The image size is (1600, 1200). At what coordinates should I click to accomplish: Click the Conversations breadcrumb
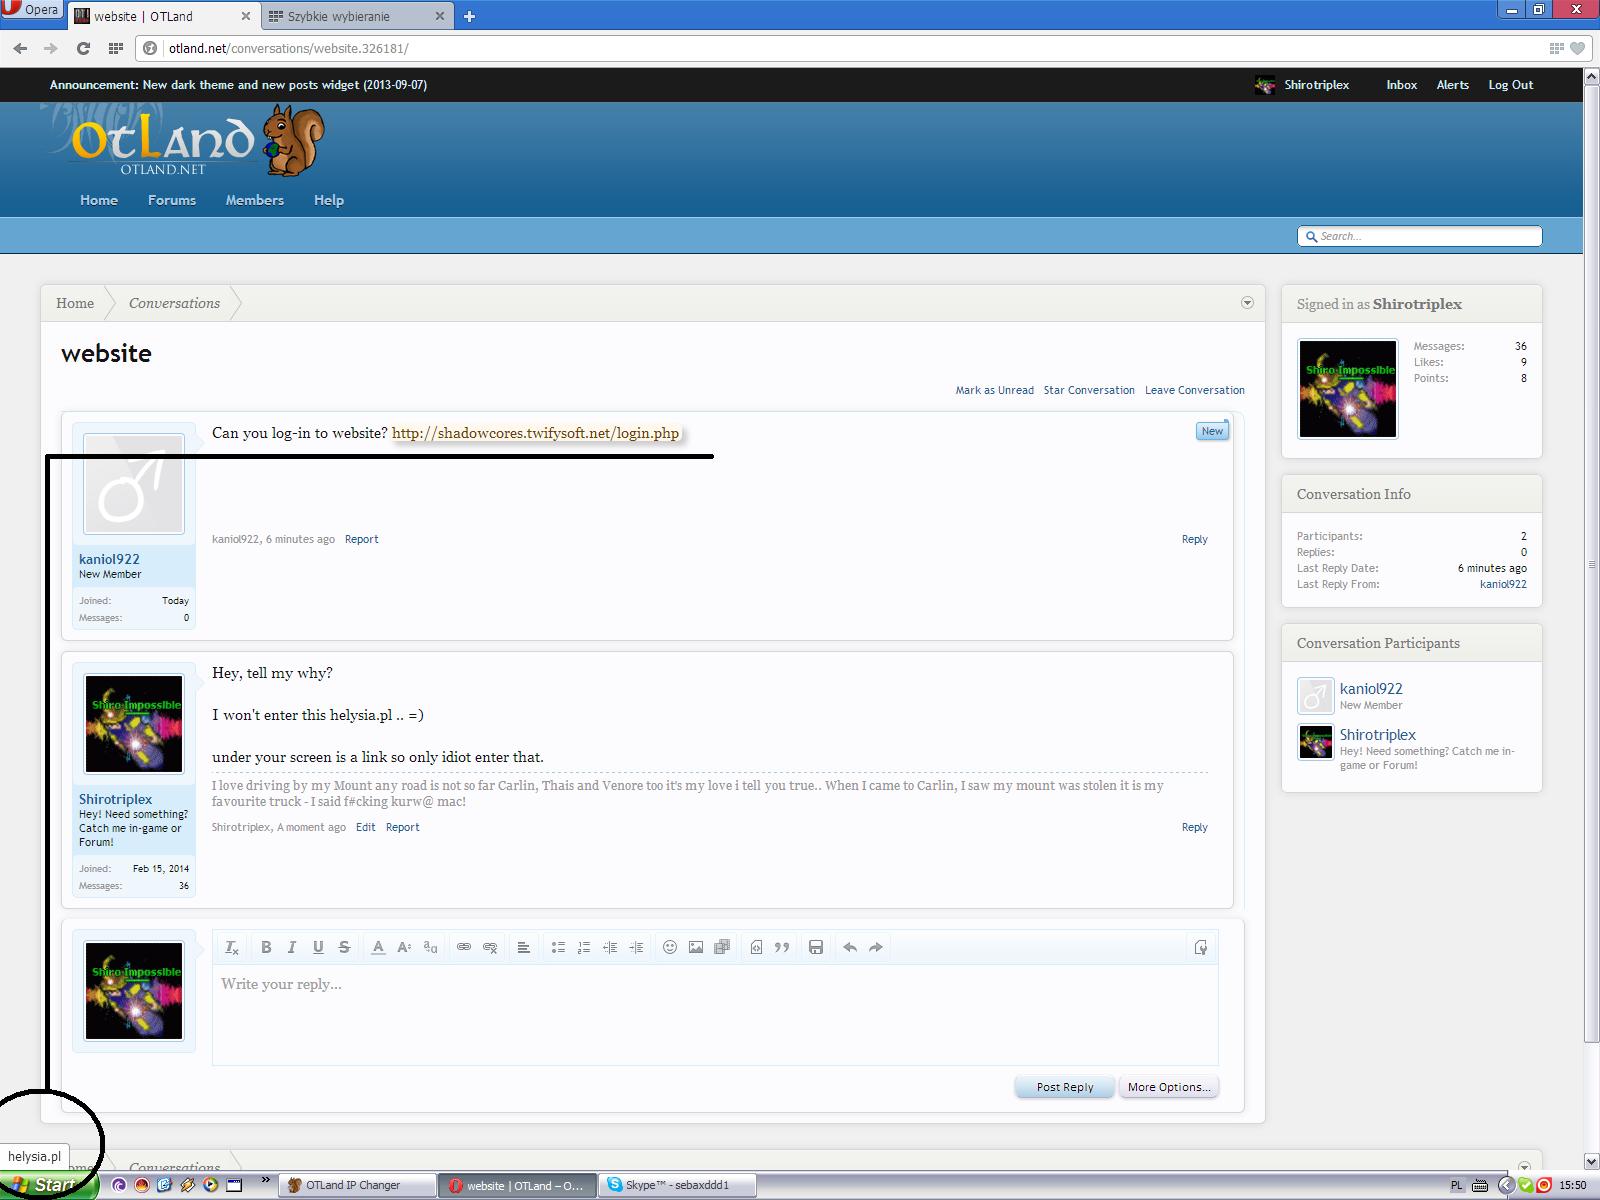pyautogui.click(x=174, y=303)
